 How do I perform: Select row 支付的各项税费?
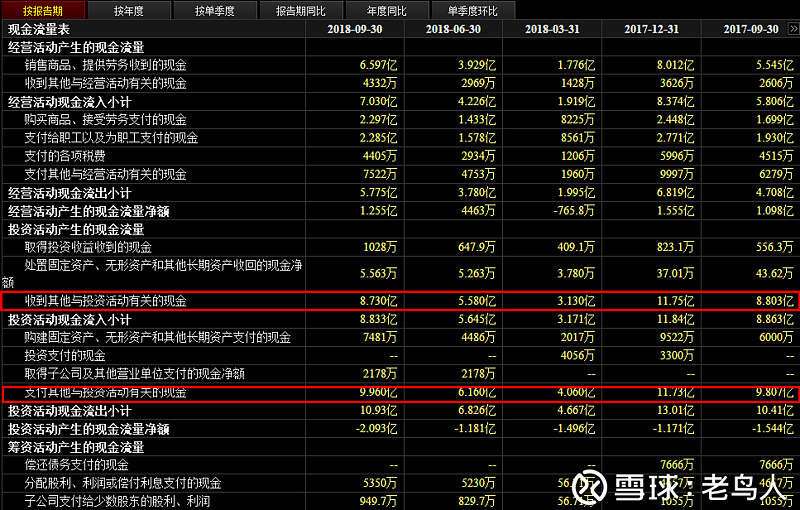(400, 156)
